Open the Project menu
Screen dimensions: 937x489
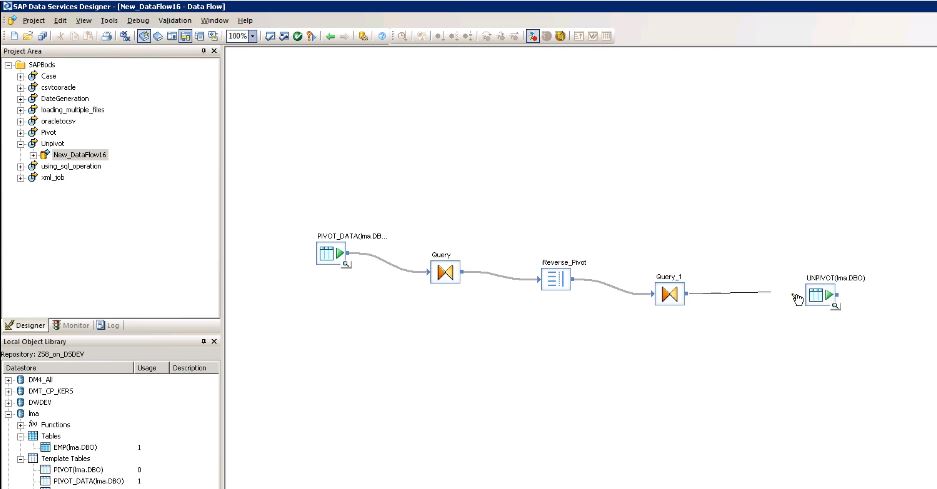(33, 20)
